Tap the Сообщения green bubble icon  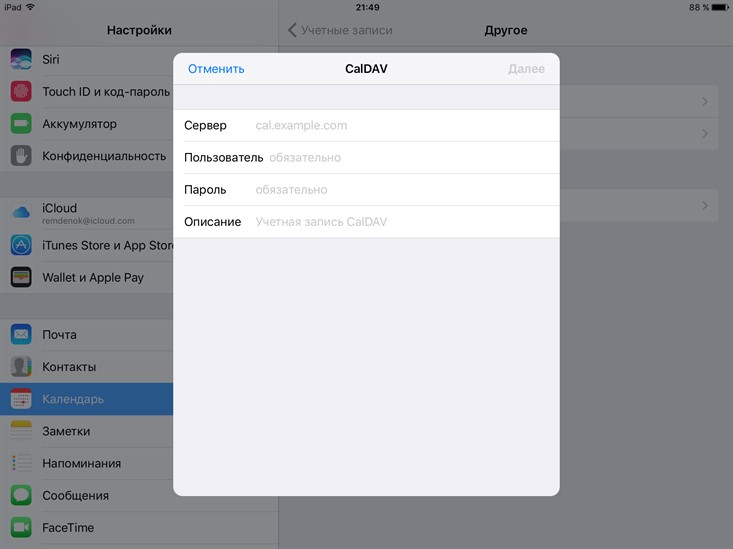tap(21, 495)
